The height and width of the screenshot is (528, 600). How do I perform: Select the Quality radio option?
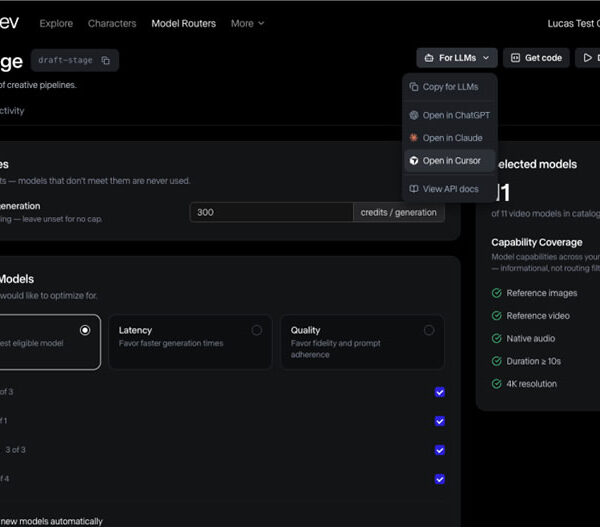429,330
